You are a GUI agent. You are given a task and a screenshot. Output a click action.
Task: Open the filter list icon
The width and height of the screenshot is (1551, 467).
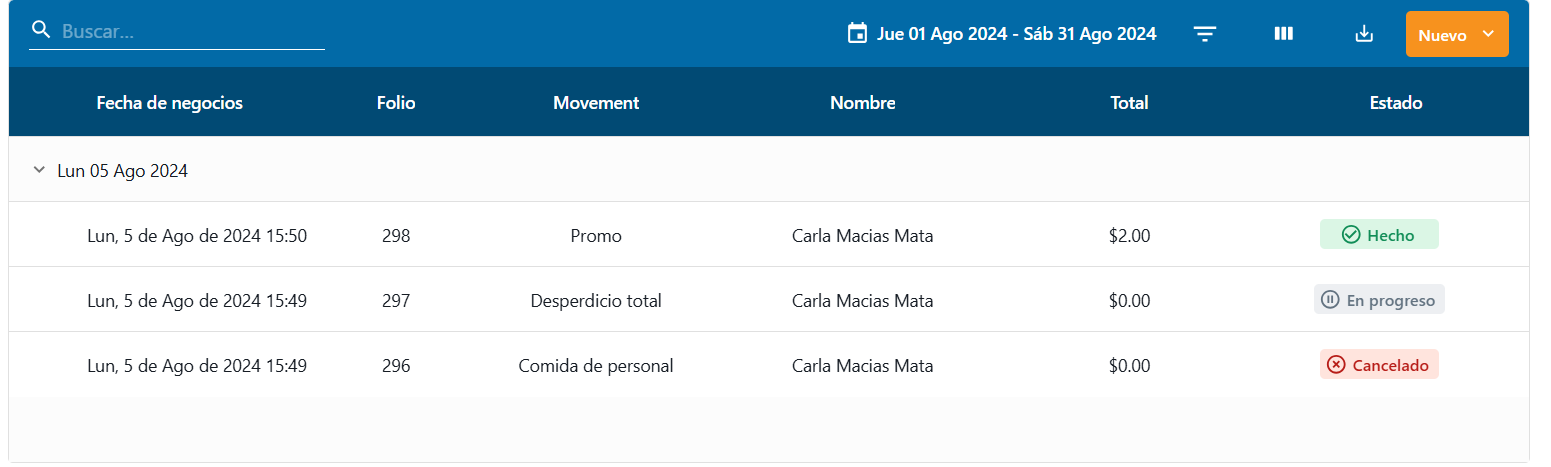[x=1205, y=34]
